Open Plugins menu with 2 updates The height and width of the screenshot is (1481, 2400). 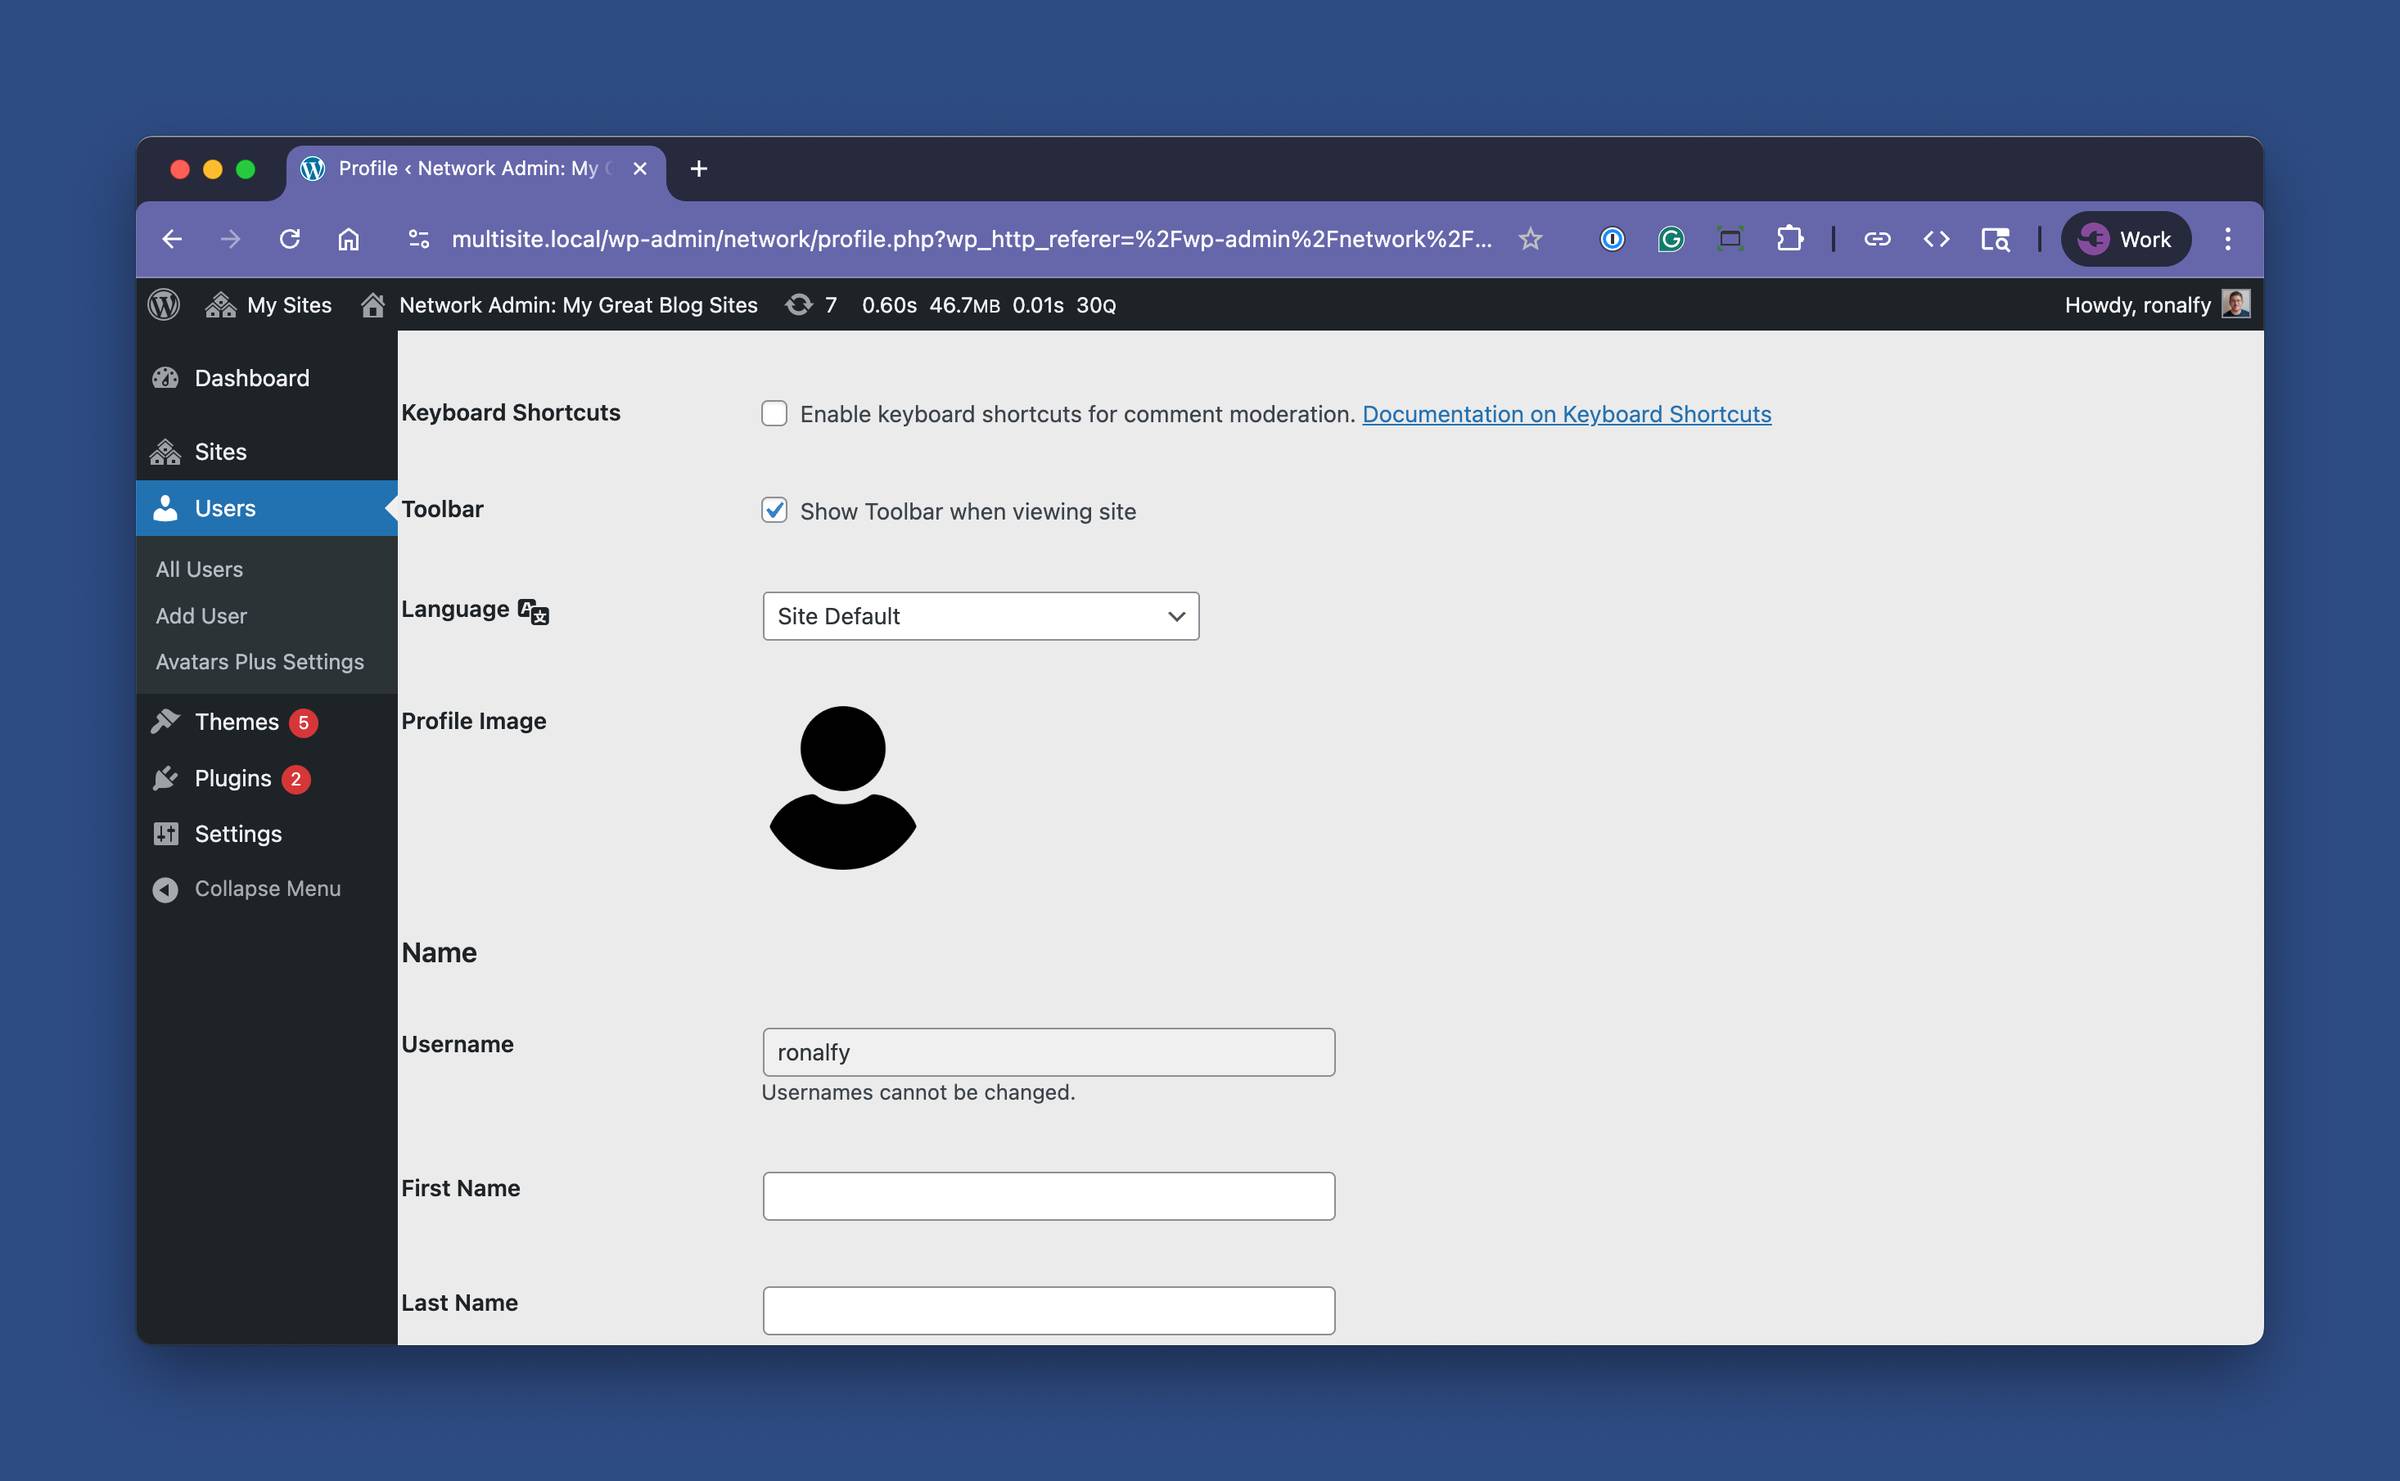(x=267, y=778)
